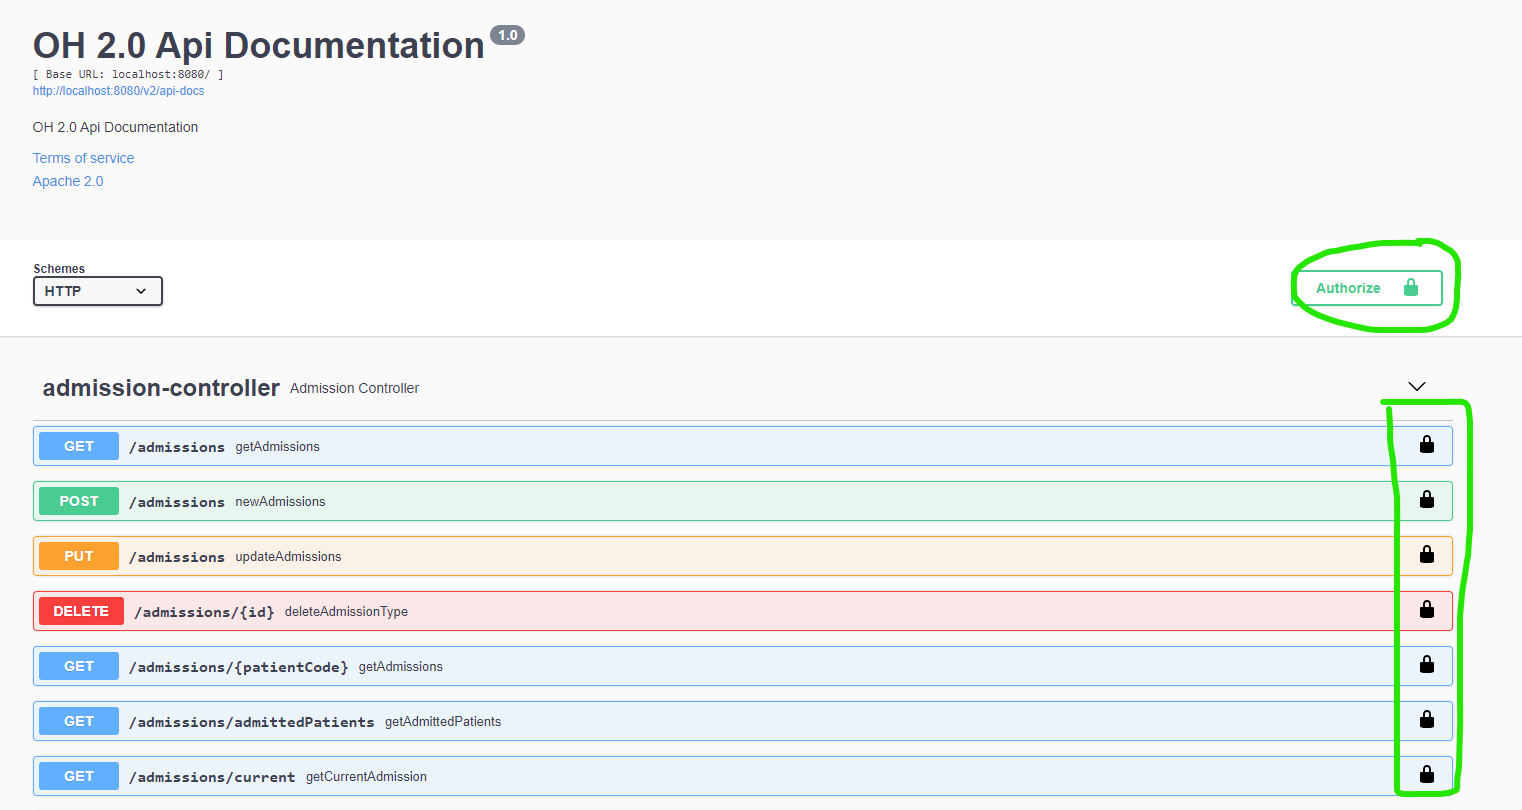Click the Authorize button
This screenshot has height=810, width=1522.
click(x=1349, y=287)
